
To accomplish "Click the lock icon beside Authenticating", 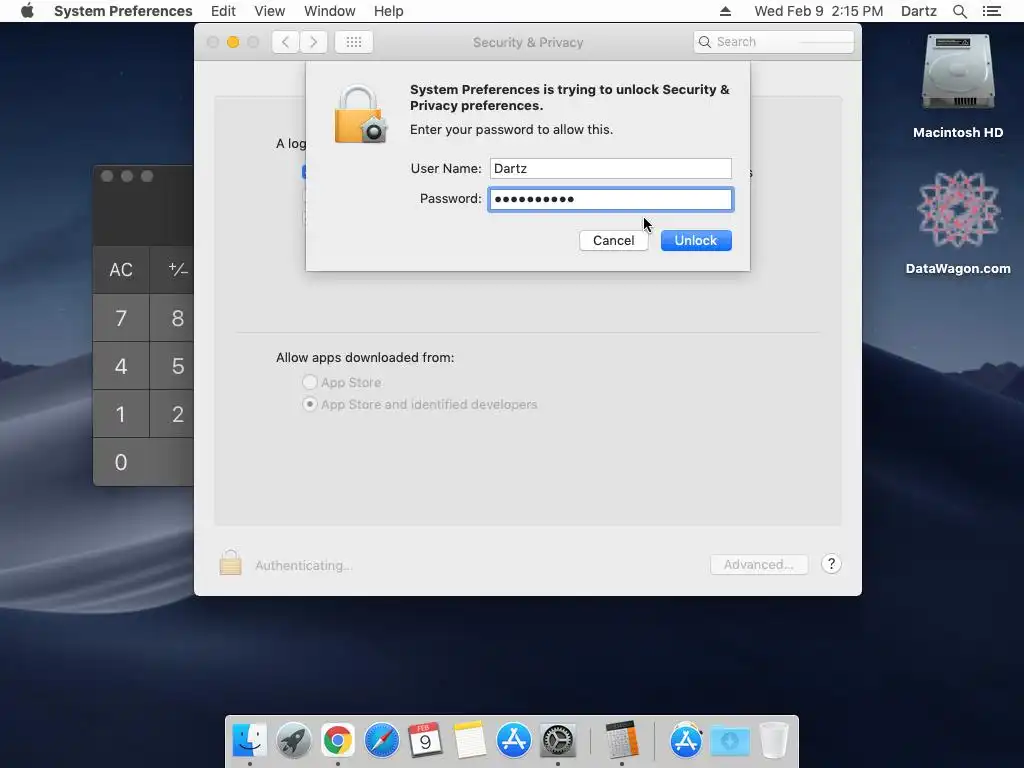I will (230, 562).
